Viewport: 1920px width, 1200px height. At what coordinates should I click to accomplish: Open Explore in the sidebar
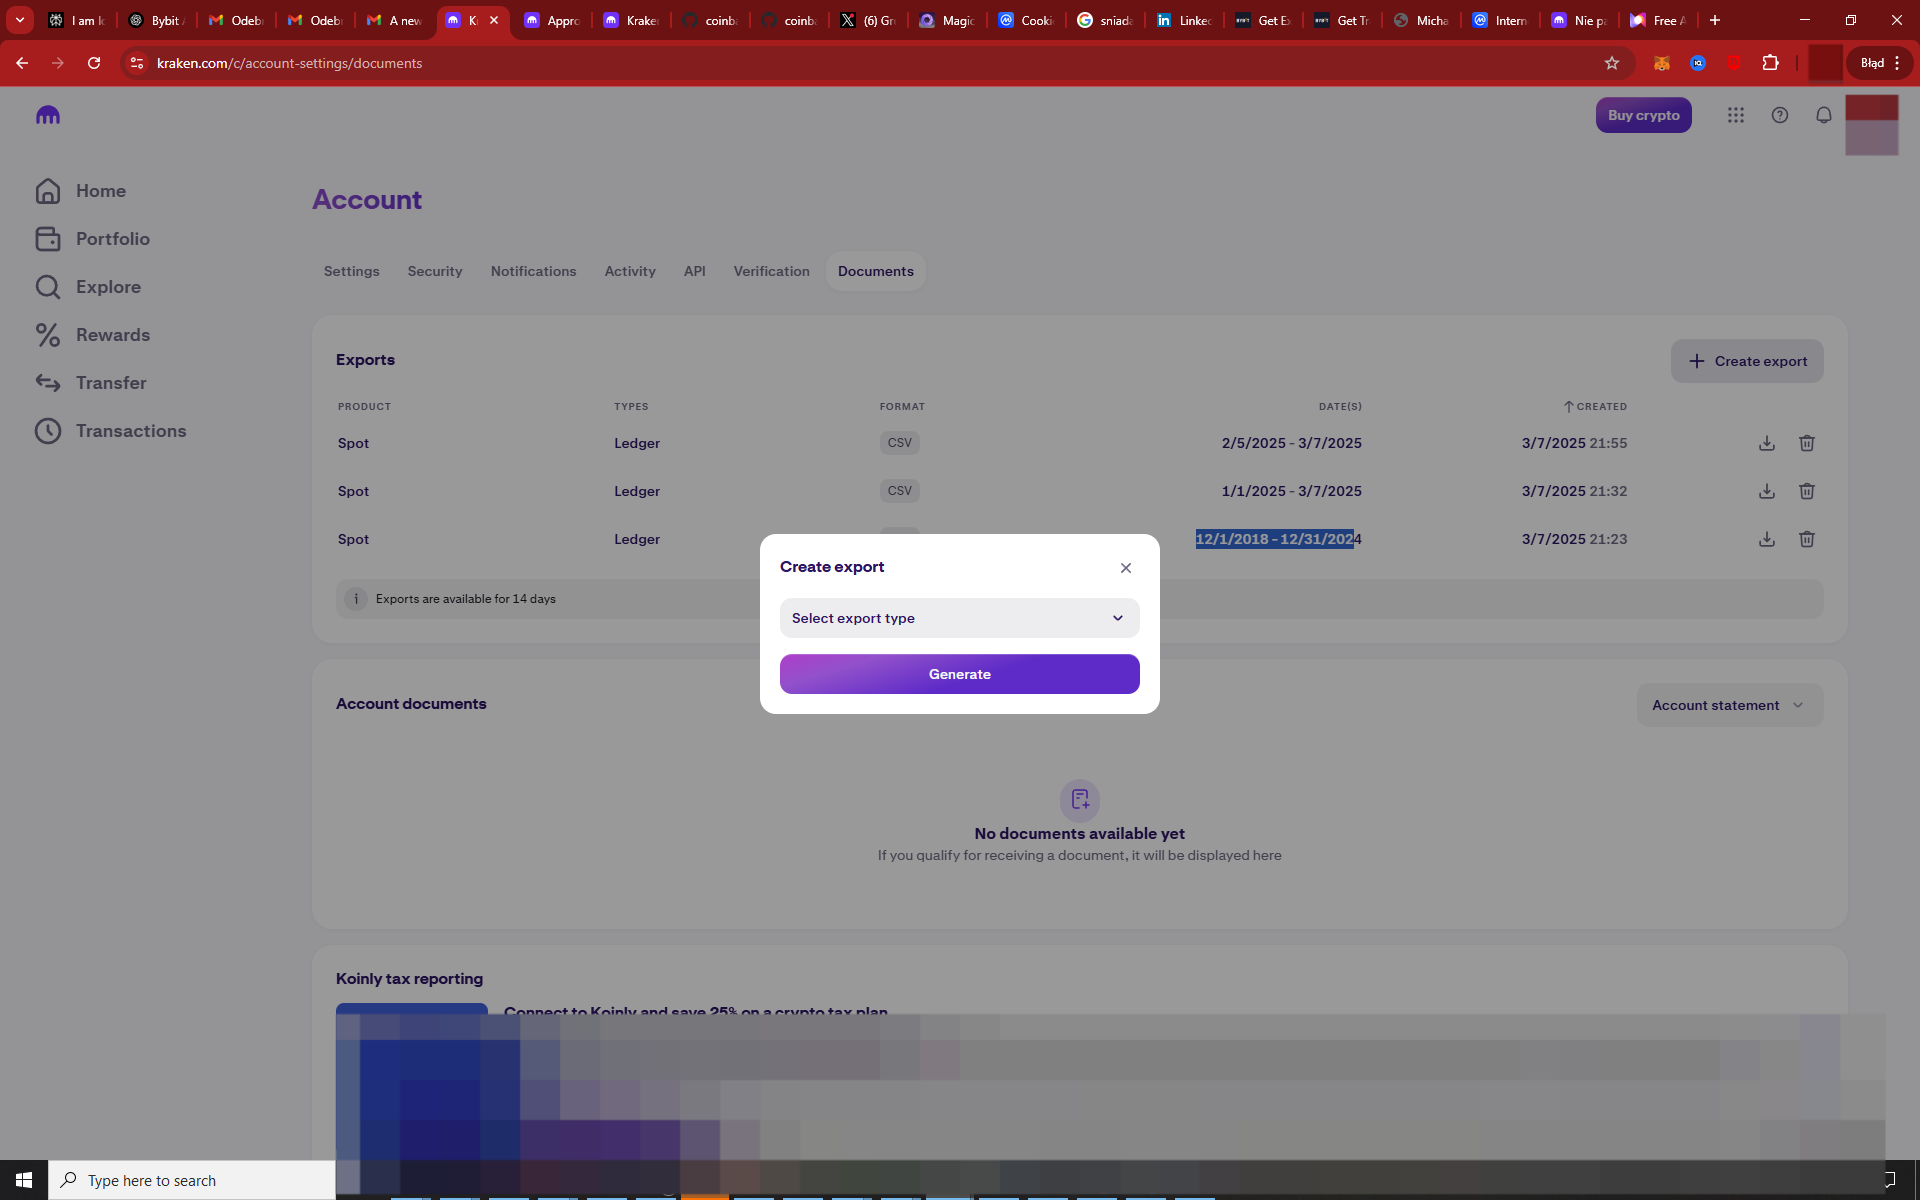[x=88, y=287]
